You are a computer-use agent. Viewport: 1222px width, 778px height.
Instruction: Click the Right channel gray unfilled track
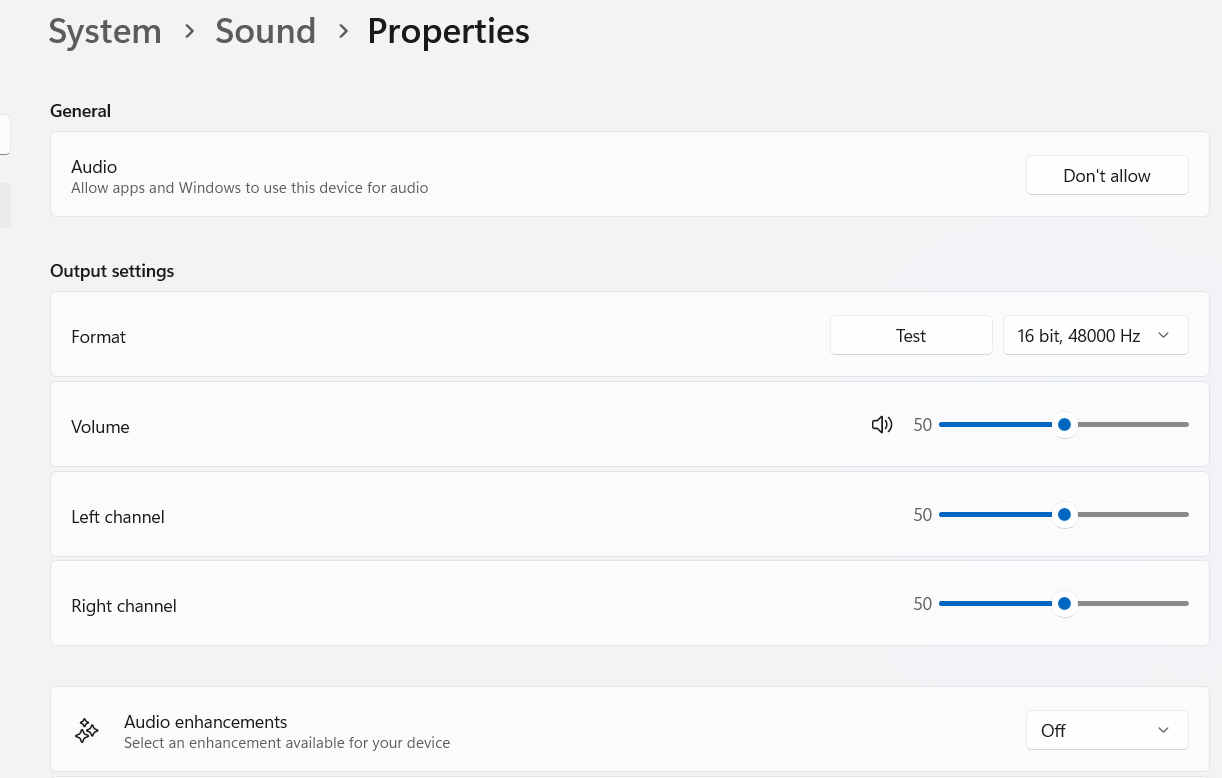point(1132,604)
